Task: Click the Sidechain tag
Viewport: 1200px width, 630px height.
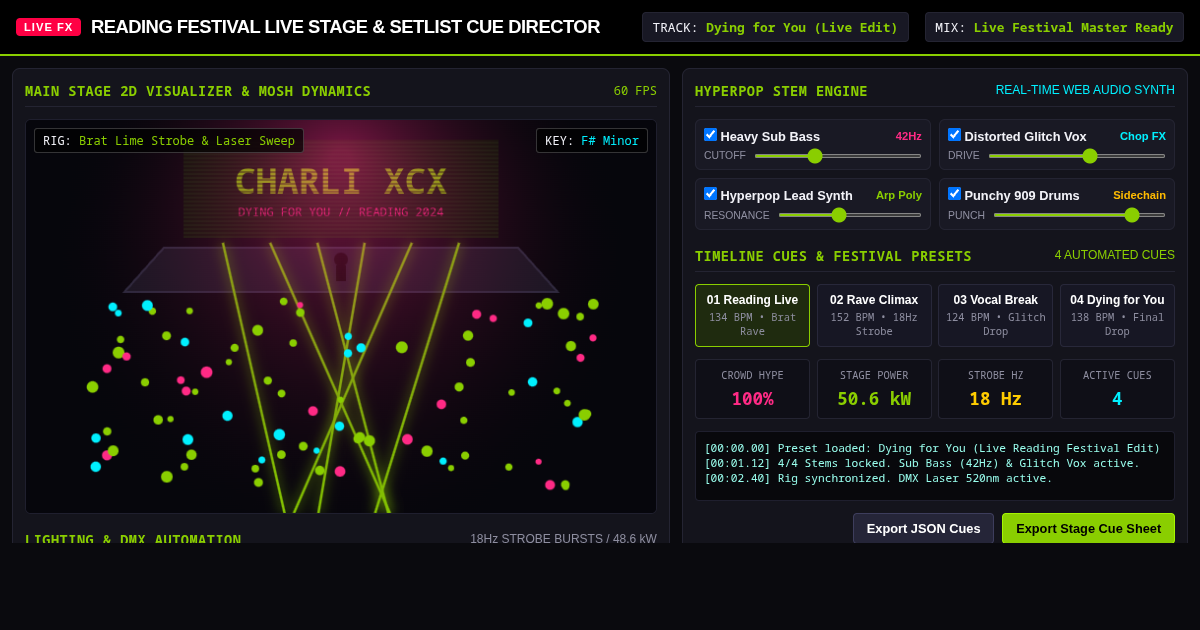Action: point(1139,195)
